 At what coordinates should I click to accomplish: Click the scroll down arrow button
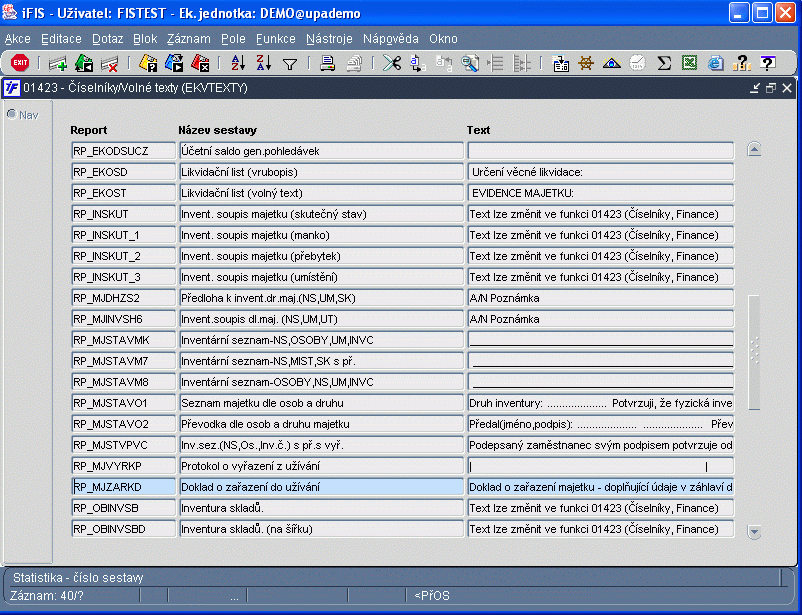point(754,532)
